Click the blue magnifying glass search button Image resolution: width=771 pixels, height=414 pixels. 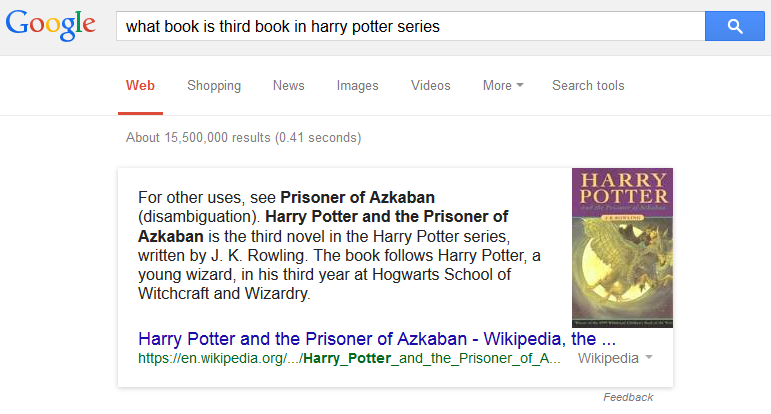pyautogui.click(x=735, y=26)
